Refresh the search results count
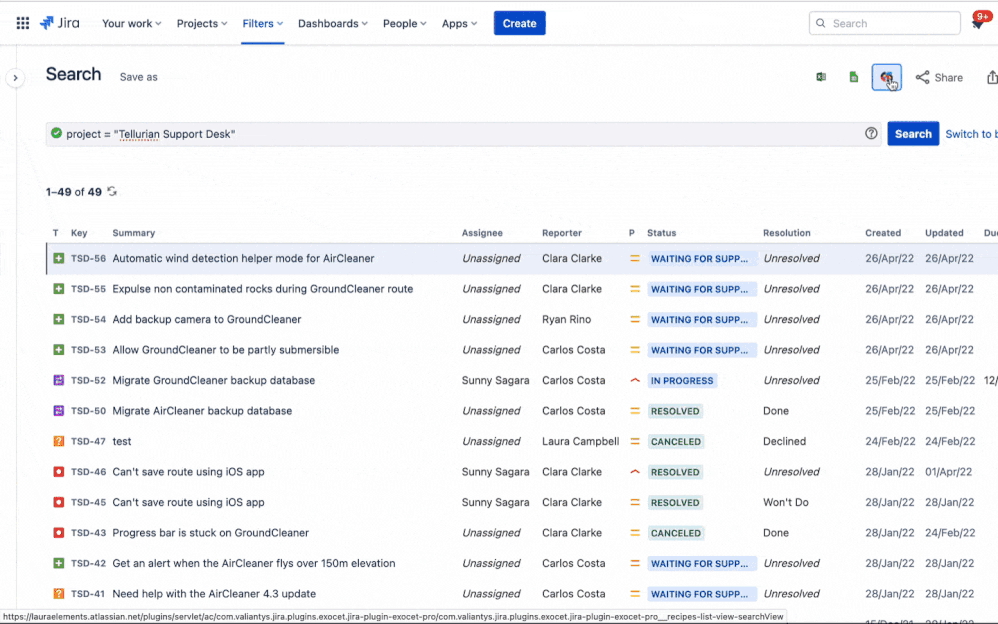This screenshot has height=624, width=998. [x=112, y=192]
